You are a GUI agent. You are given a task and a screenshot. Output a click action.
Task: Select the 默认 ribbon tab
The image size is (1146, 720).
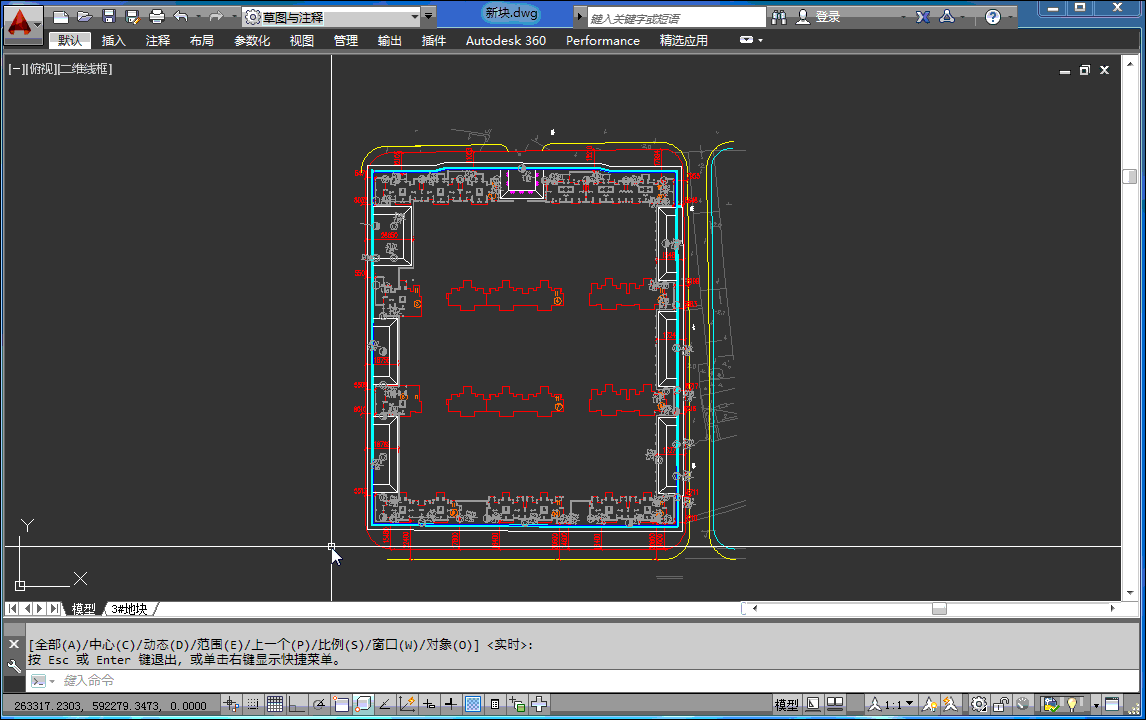point(70,40)
